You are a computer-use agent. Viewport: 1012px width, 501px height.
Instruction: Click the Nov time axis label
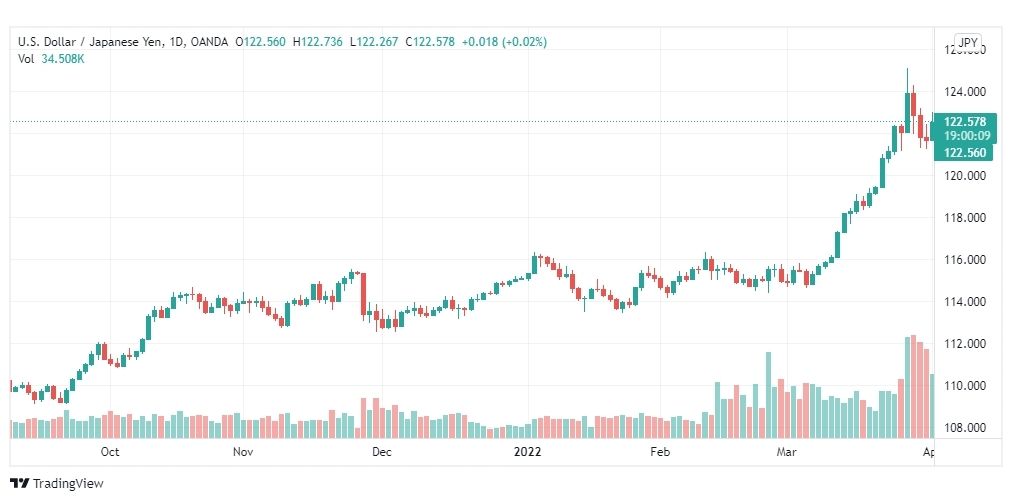point(243,451)
